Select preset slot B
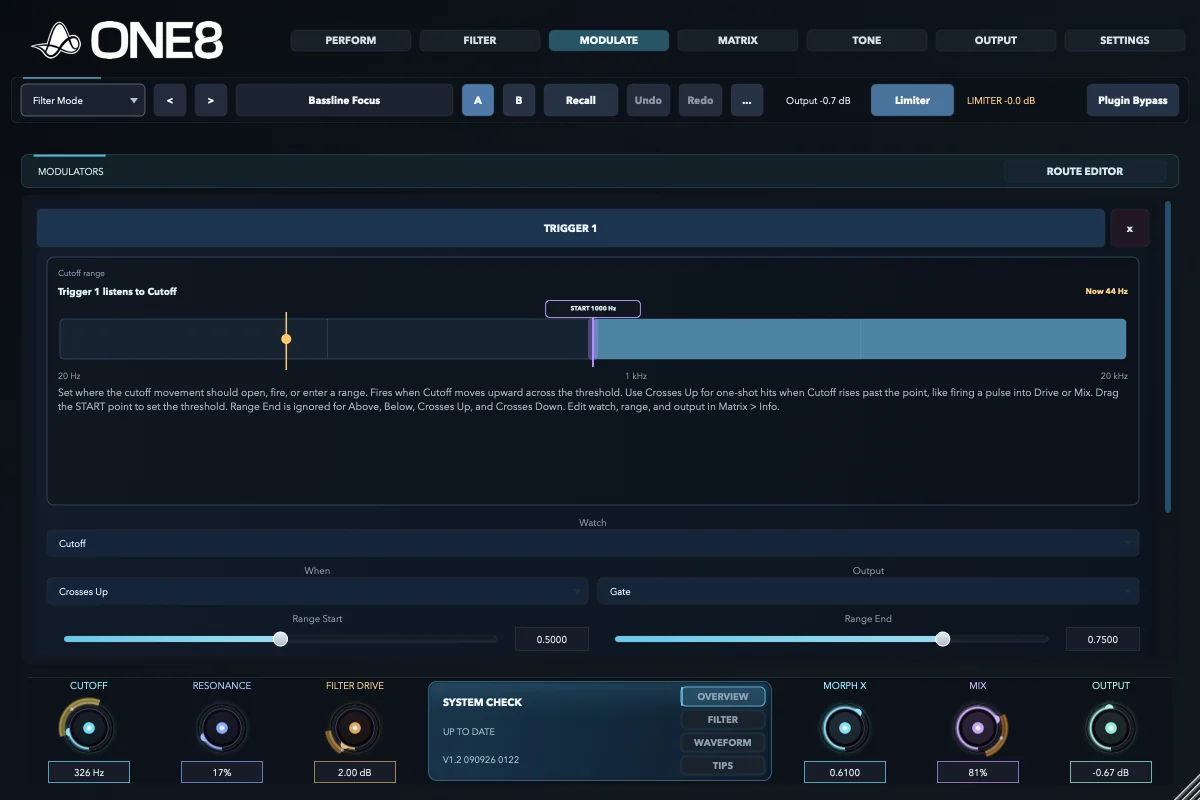The height and width of the screenshot is (800, 1200). click(x=519, y=100)
